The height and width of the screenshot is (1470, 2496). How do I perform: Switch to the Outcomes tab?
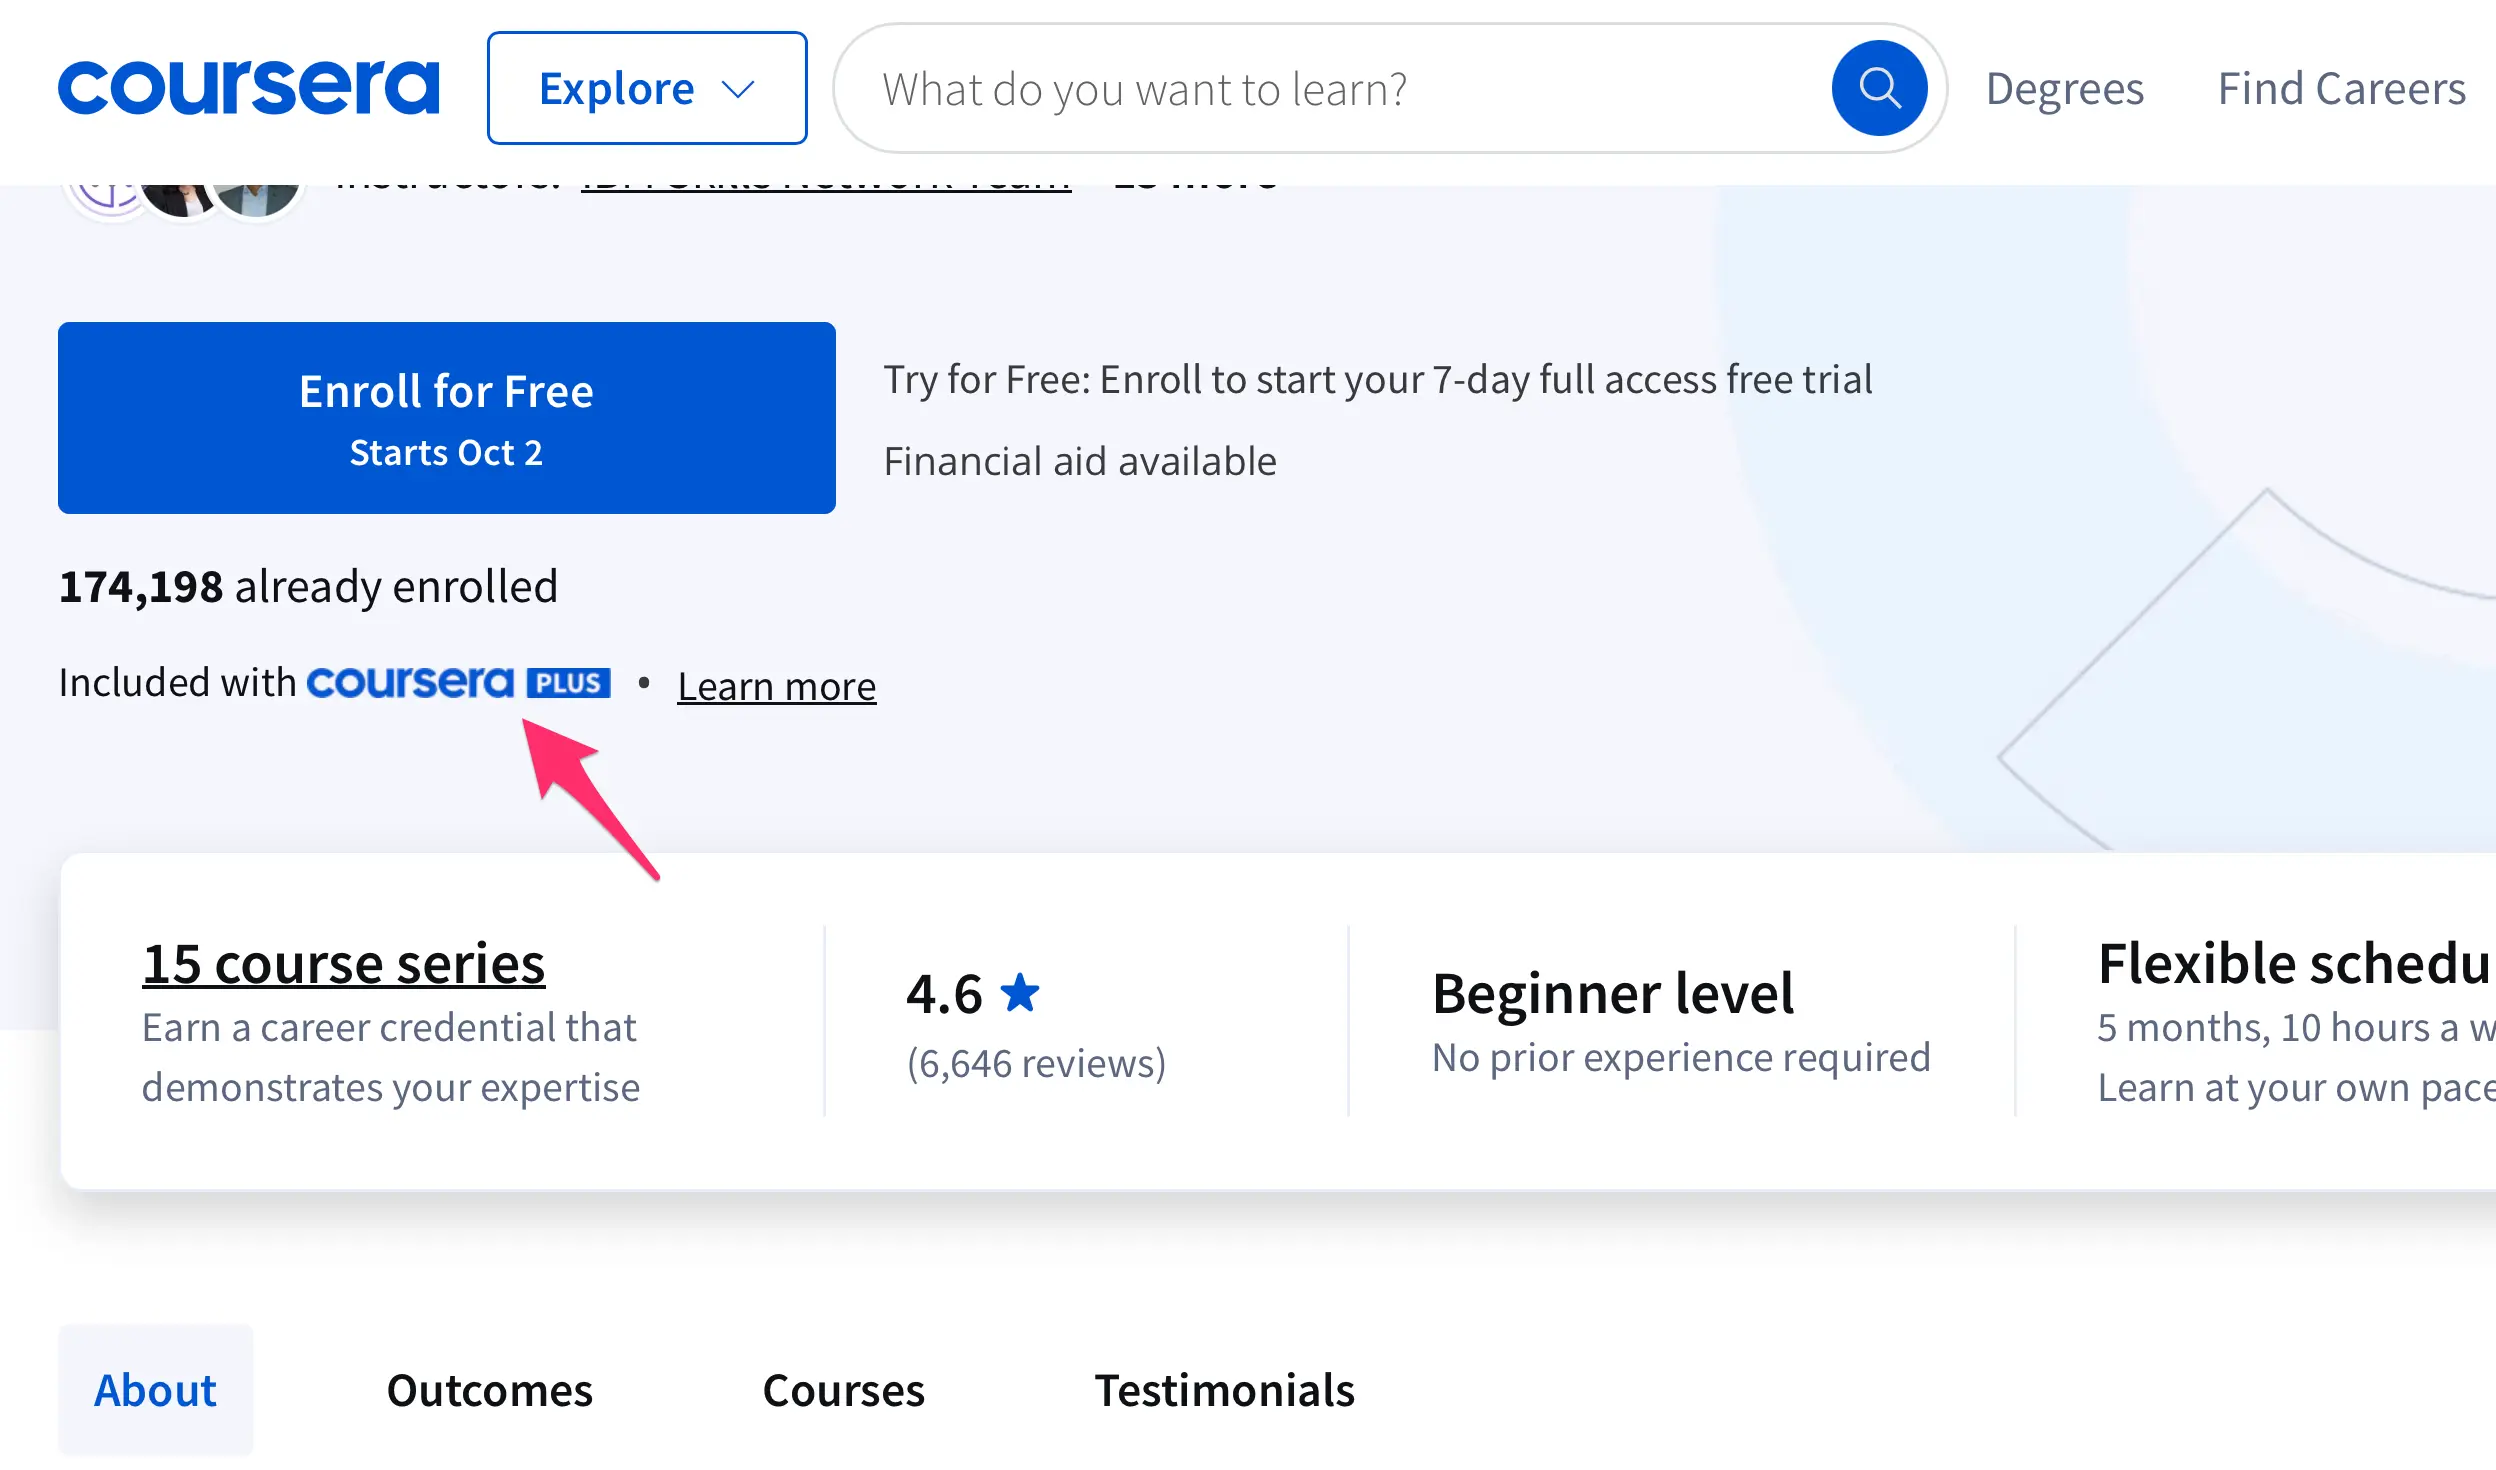(x=489, y=1389)
